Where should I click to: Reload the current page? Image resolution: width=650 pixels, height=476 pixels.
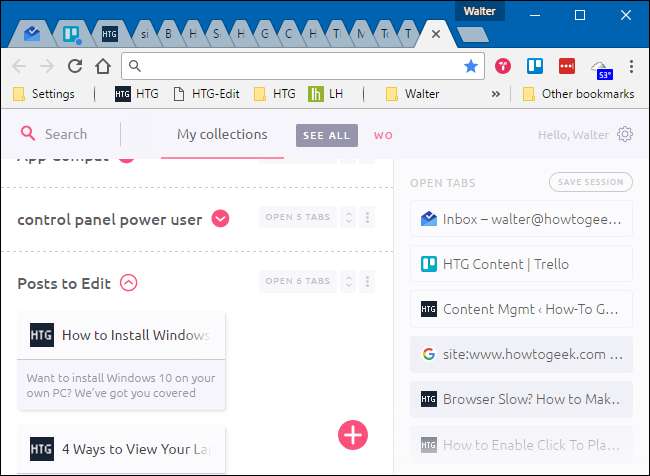tap(75, 66)
